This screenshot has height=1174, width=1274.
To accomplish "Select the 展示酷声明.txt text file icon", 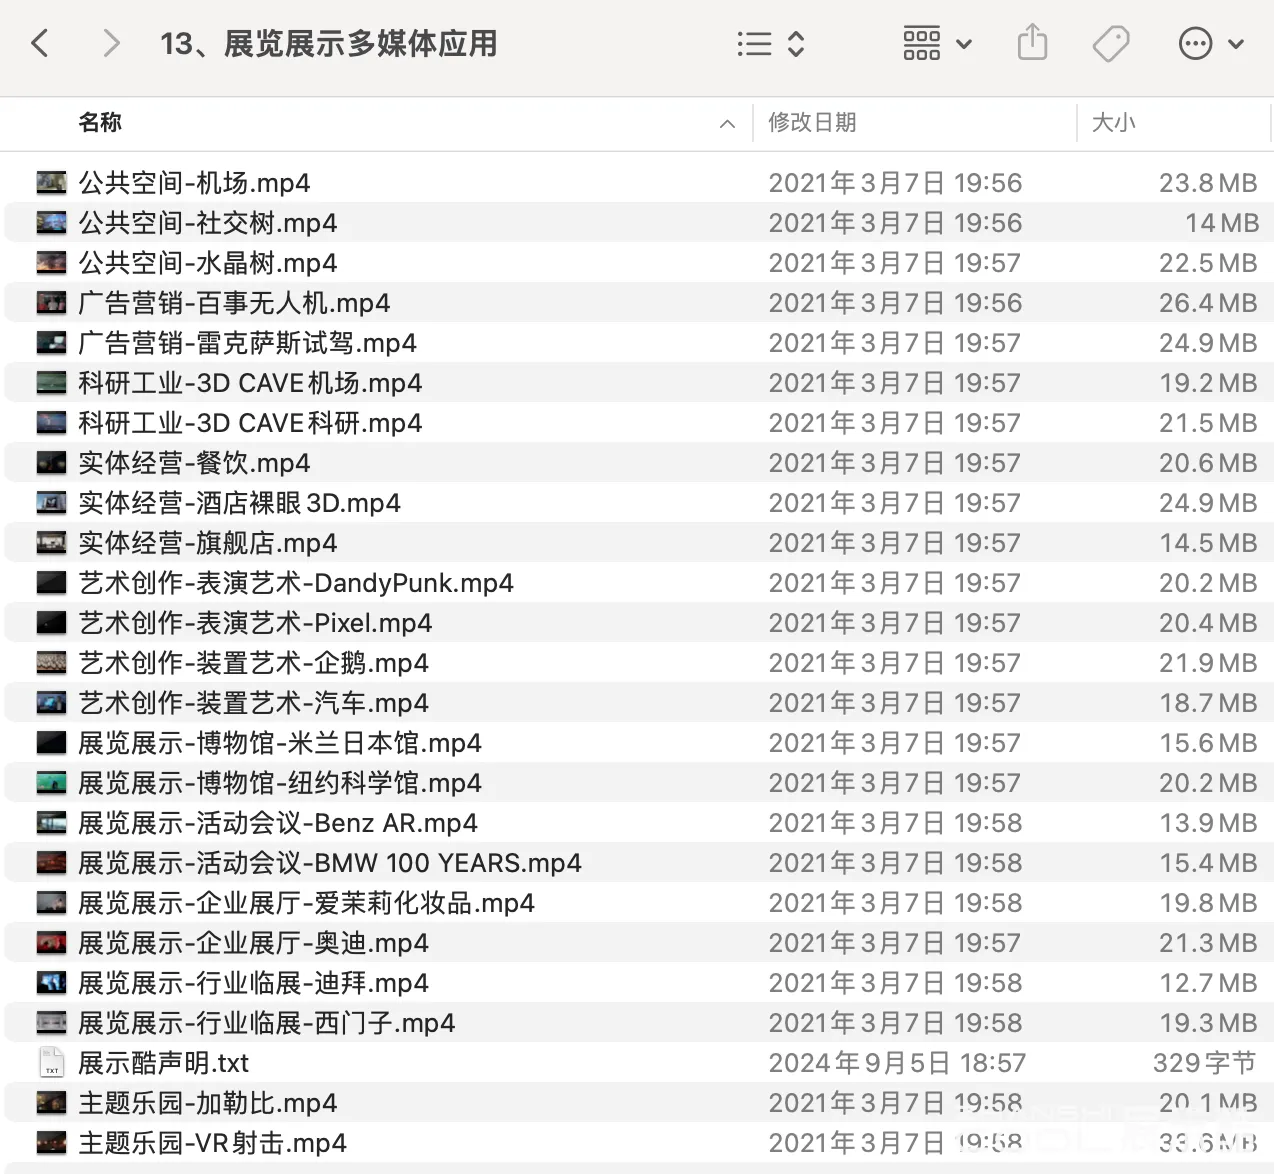I will coord(51,1063).
